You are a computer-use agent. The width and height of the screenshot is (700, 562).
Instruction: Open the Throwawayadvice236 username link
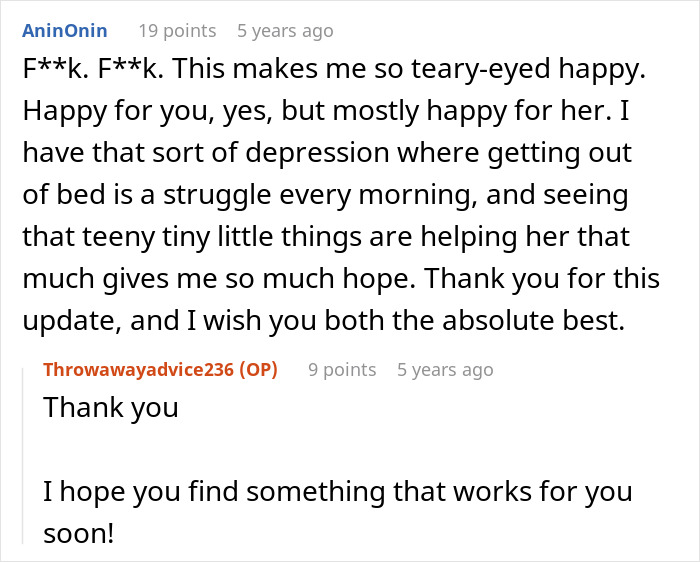pos(137,370)
